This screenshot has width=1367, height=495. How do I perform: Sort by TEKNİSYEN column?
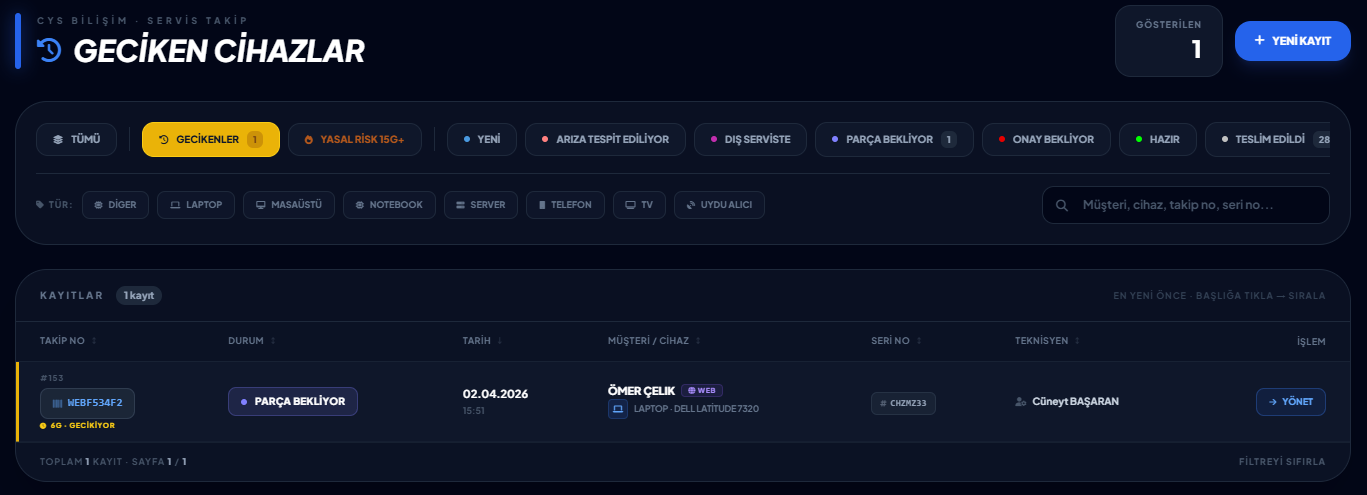(x=1048, y=341)
